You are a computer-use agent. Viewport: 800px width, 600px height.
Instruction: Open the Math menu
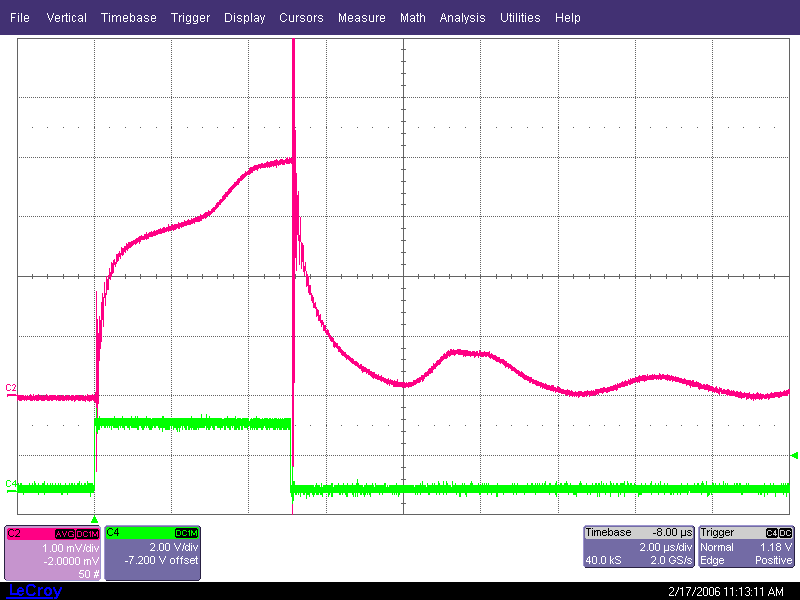pyautogui.click(x=413, y=18)
